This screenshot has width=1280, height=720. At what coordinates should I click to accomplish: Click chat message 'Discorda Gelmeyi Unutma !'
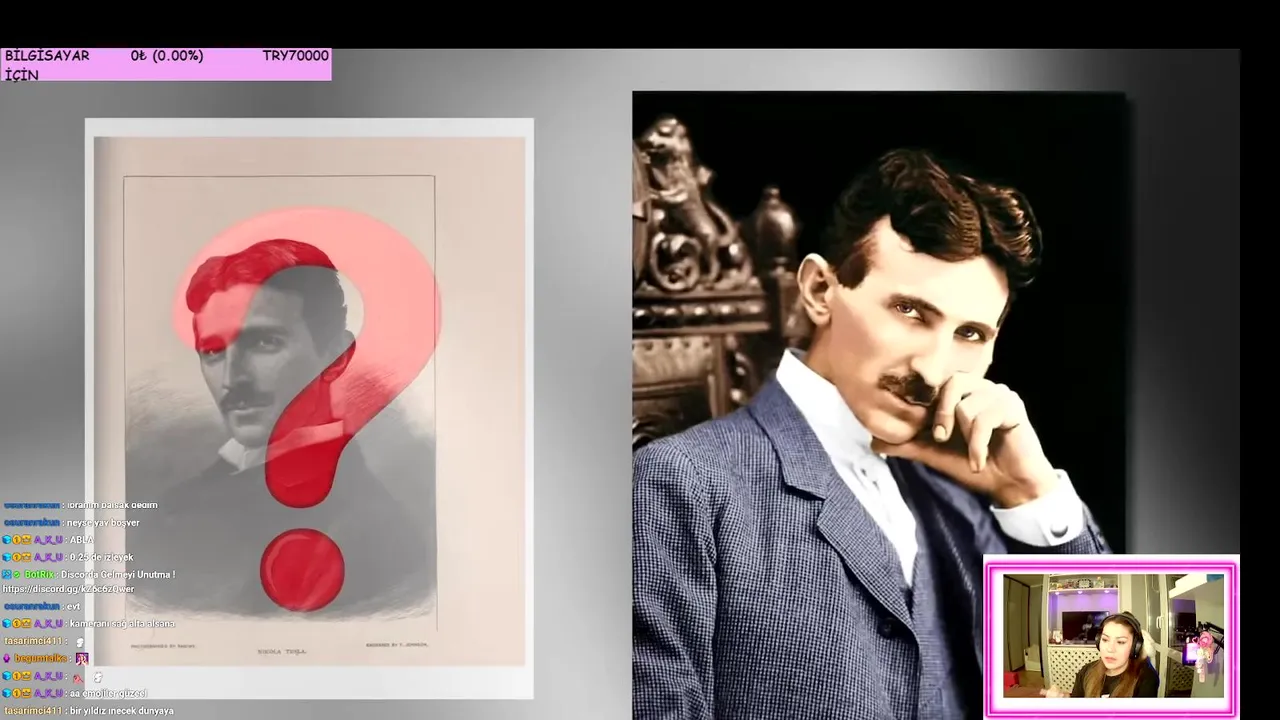pyautogui.click(x=118, y=575)
